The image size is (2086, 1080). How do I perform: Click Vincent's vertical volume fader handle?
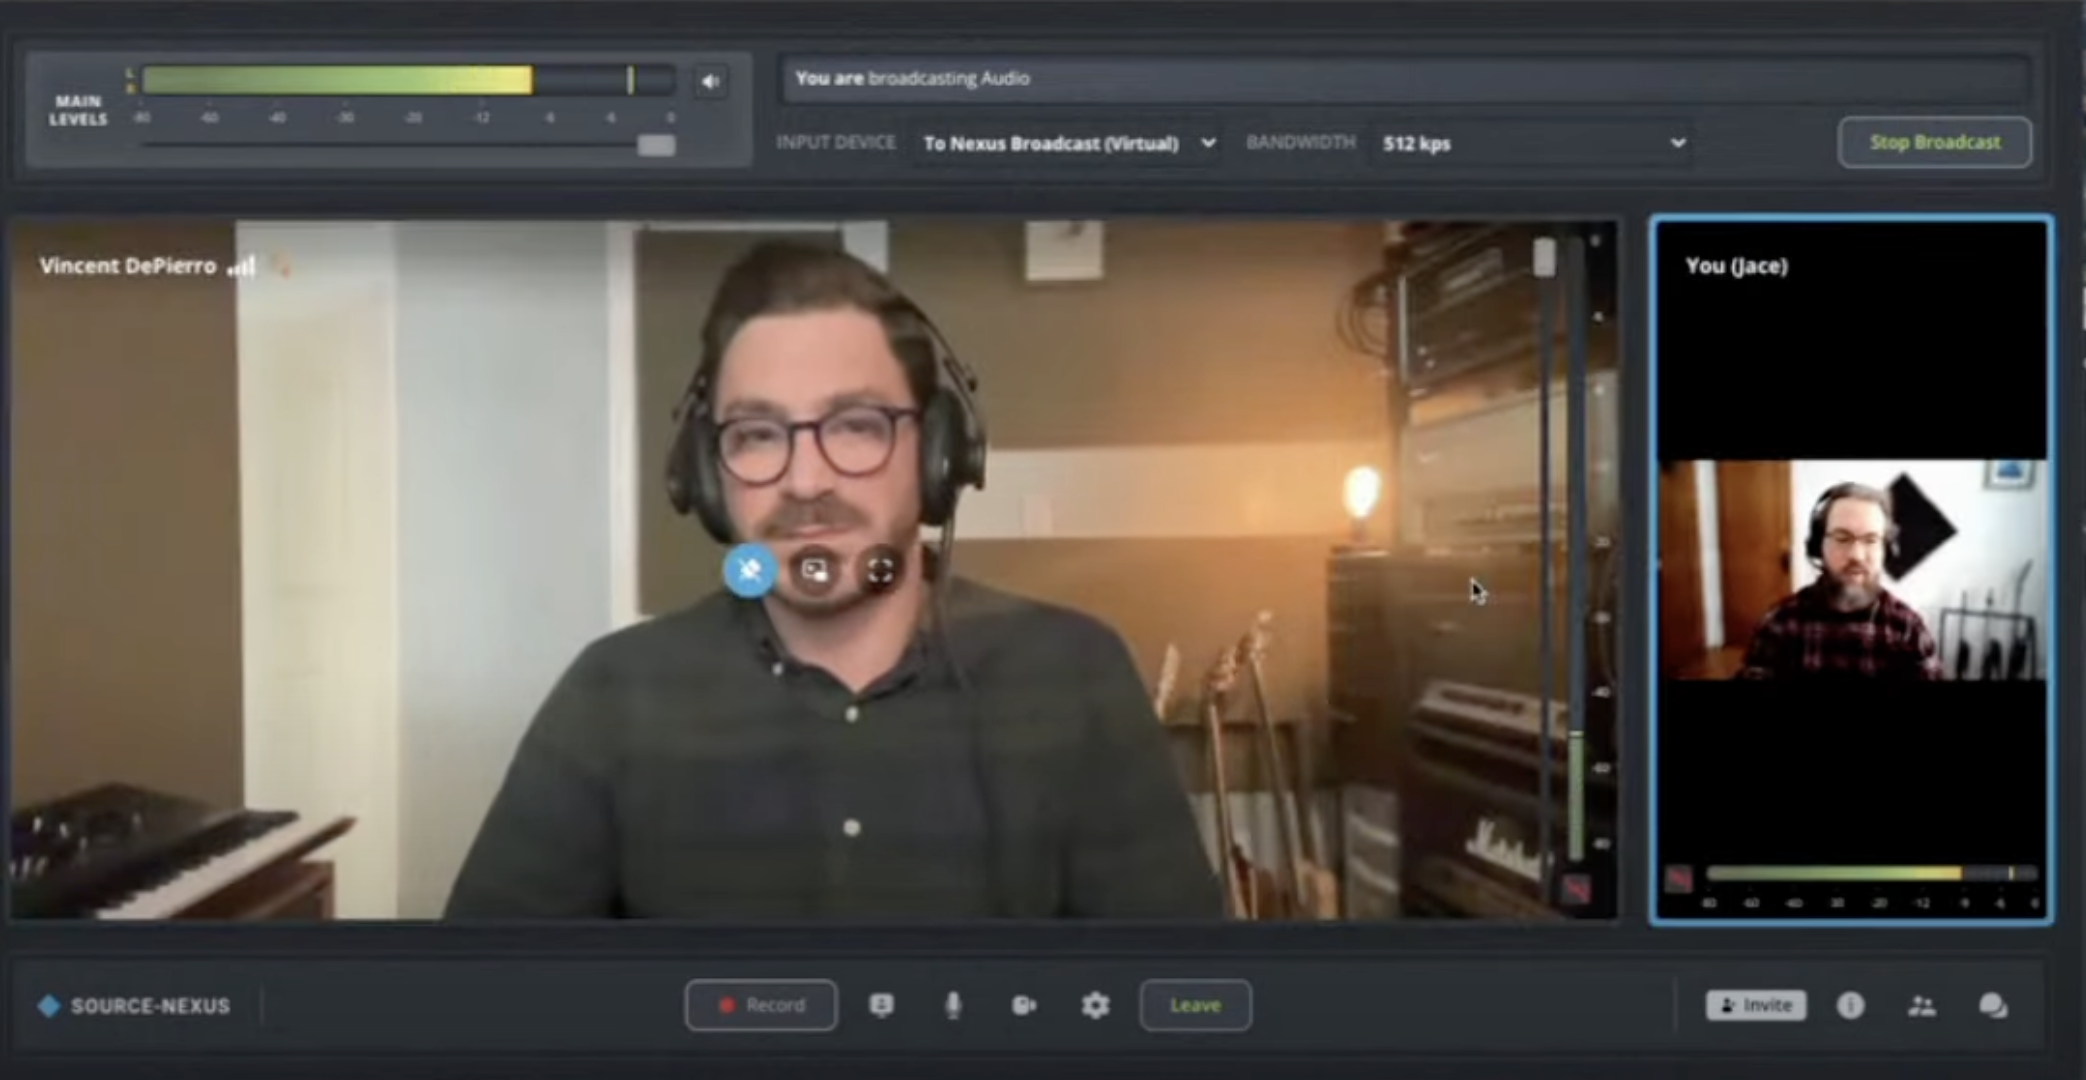coord(1544,258)
